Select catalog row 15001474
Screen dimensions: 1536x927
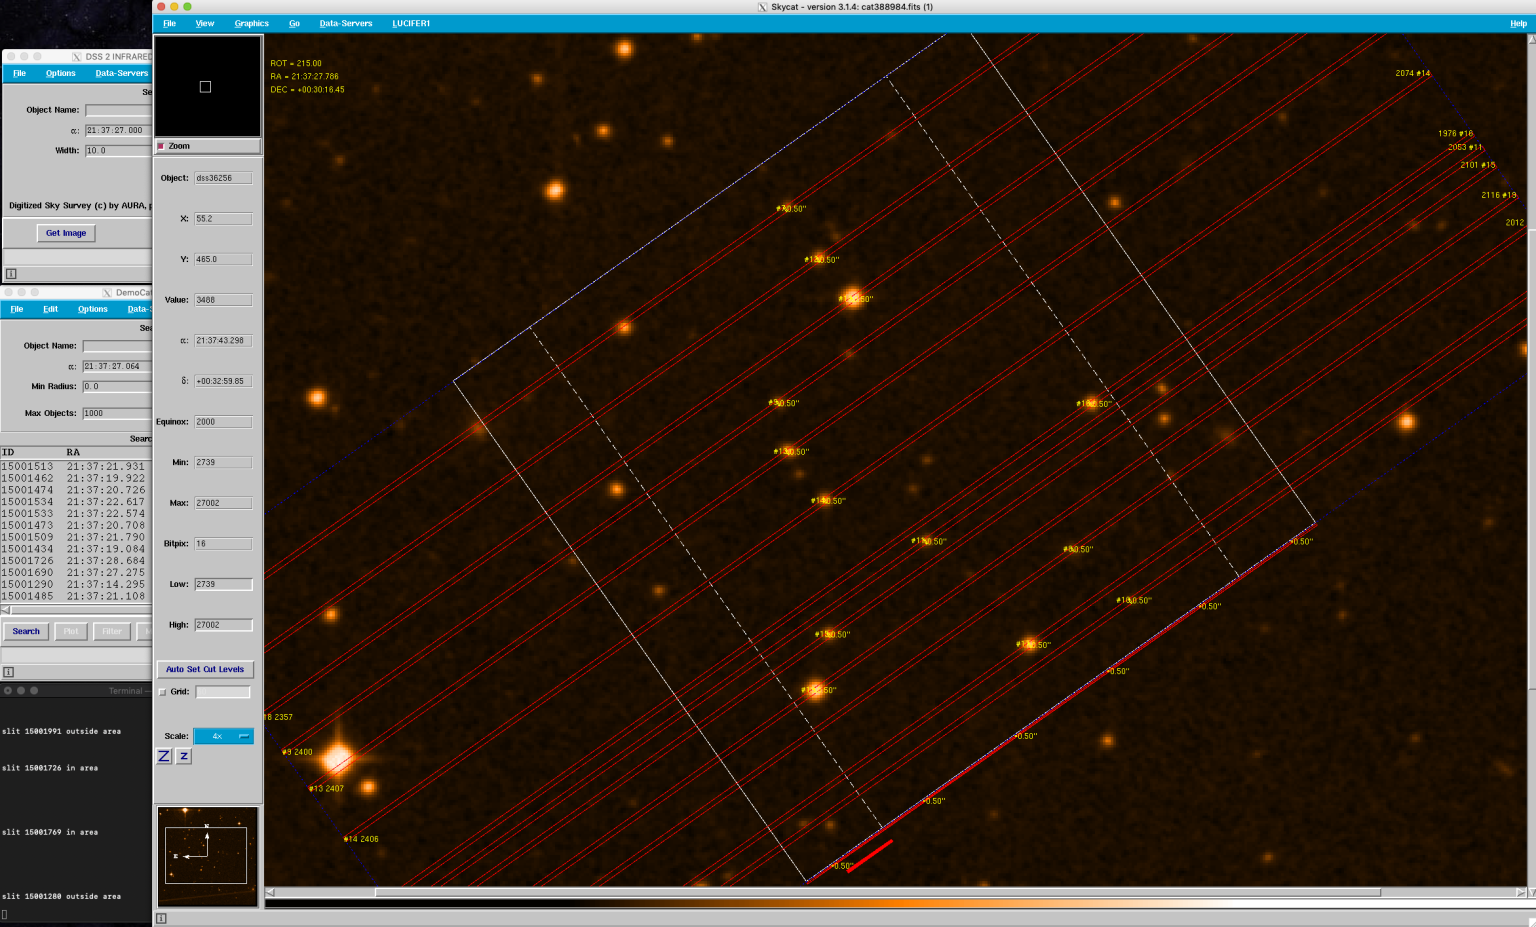click(76, 490)
